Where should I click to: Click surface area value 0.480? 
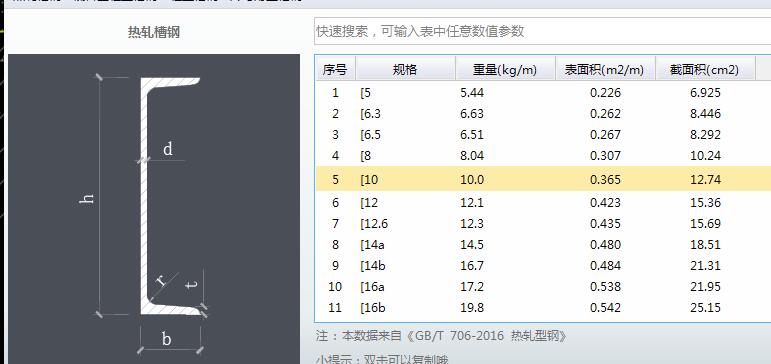(605, 244)
